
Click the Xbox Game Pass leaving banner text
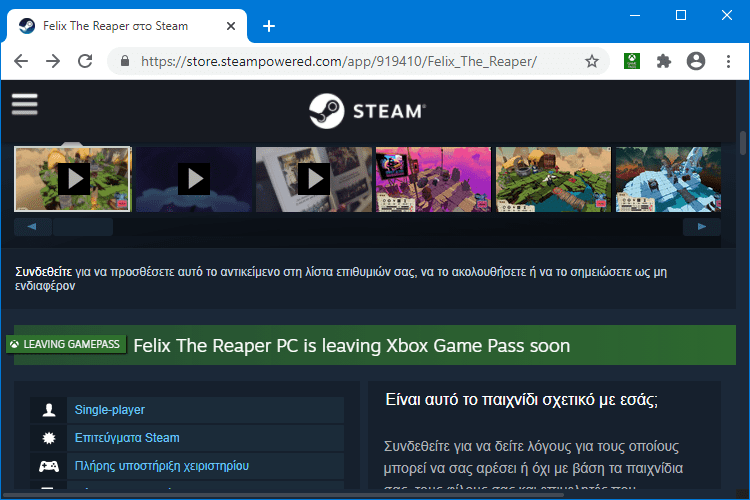click(352, 345)
